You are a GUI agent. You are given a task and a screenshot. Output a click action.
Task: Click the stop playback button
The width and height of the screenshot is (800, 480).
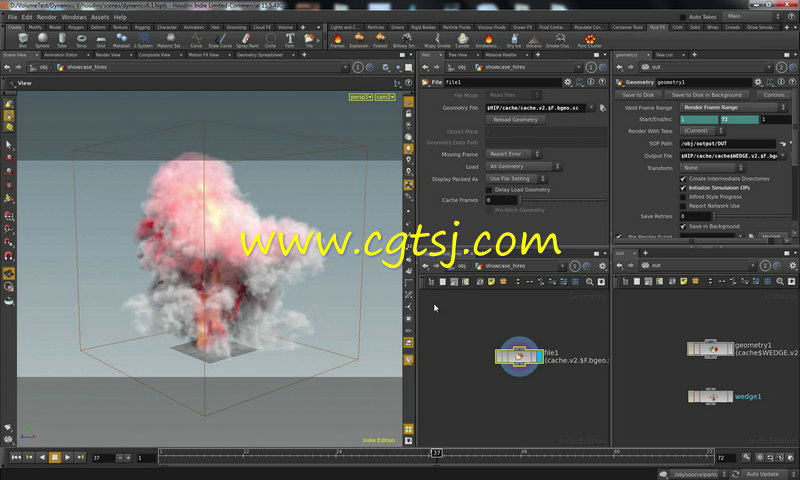point(55,458)
